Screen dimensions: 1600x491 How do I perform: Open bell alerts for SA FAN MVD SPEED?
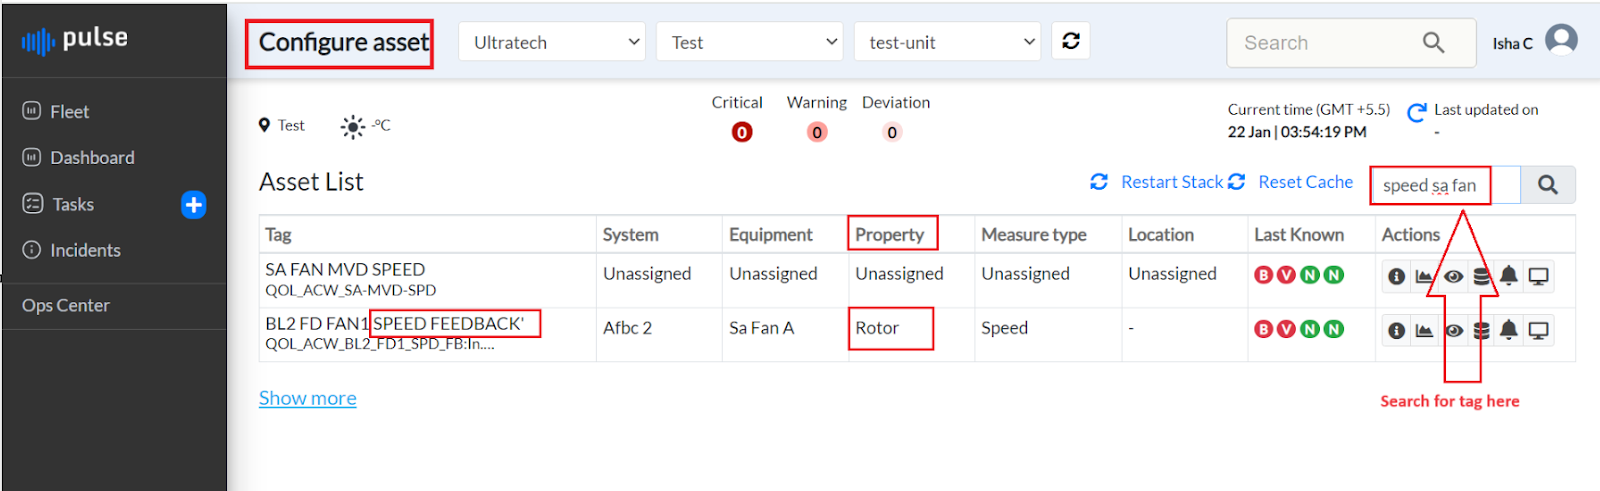1509,276
